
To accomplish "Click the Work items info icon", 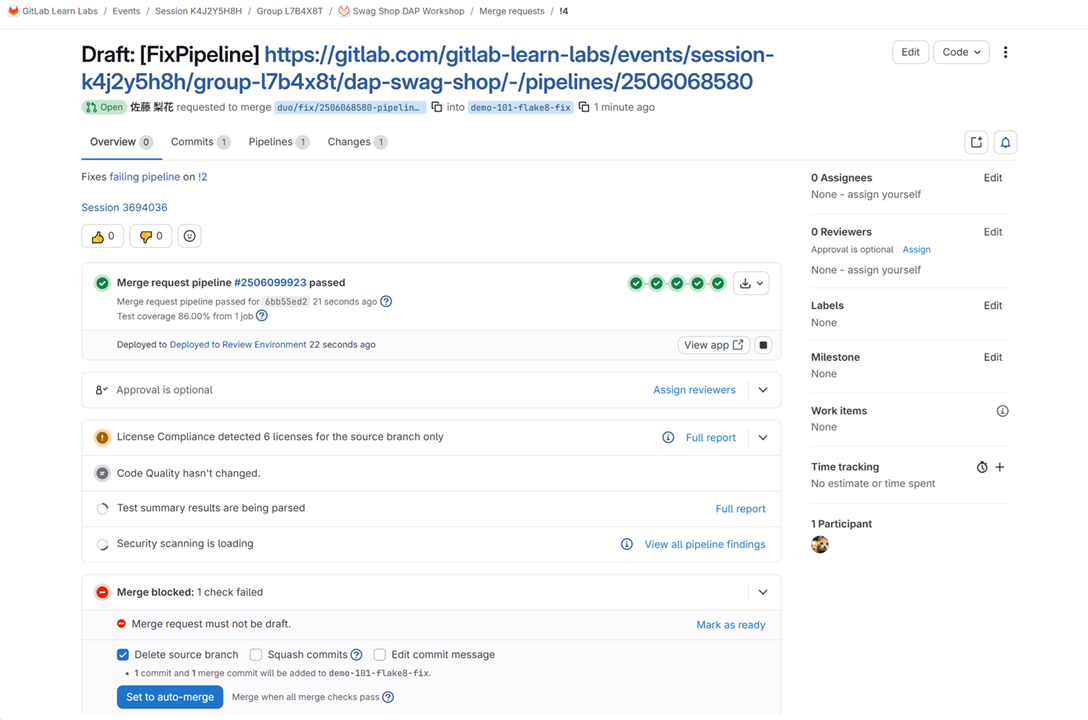I will pos(1002,411).
